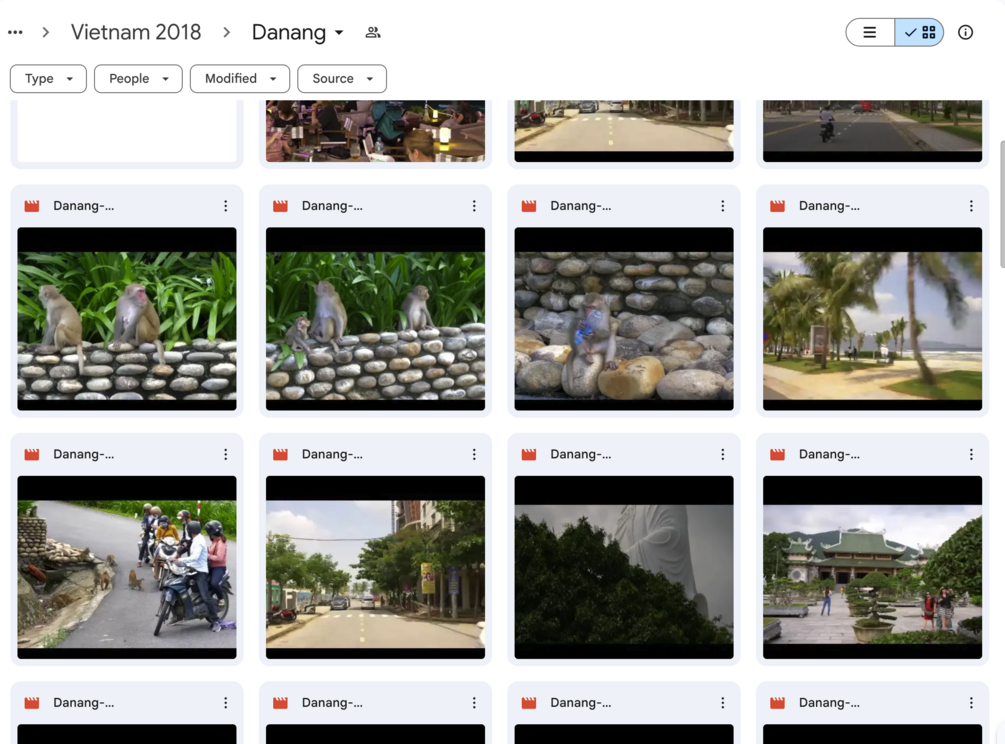The width and height of the screenshot is (1005, 744).
Task: Click the video file icon of the white statue card
Action: coord(529,454)
